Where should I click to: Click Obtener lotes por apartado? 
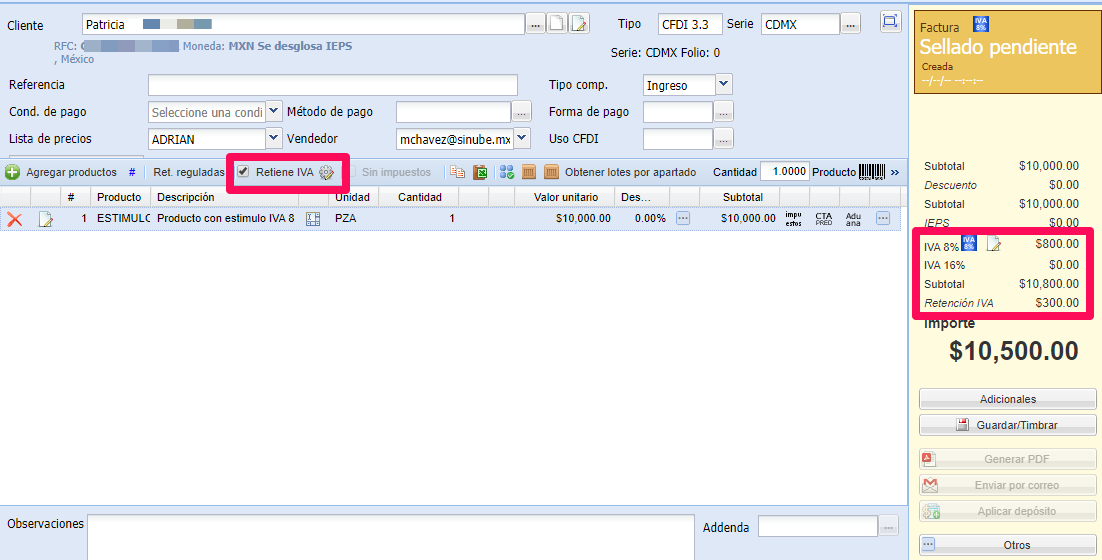click(x=630, y=172)
